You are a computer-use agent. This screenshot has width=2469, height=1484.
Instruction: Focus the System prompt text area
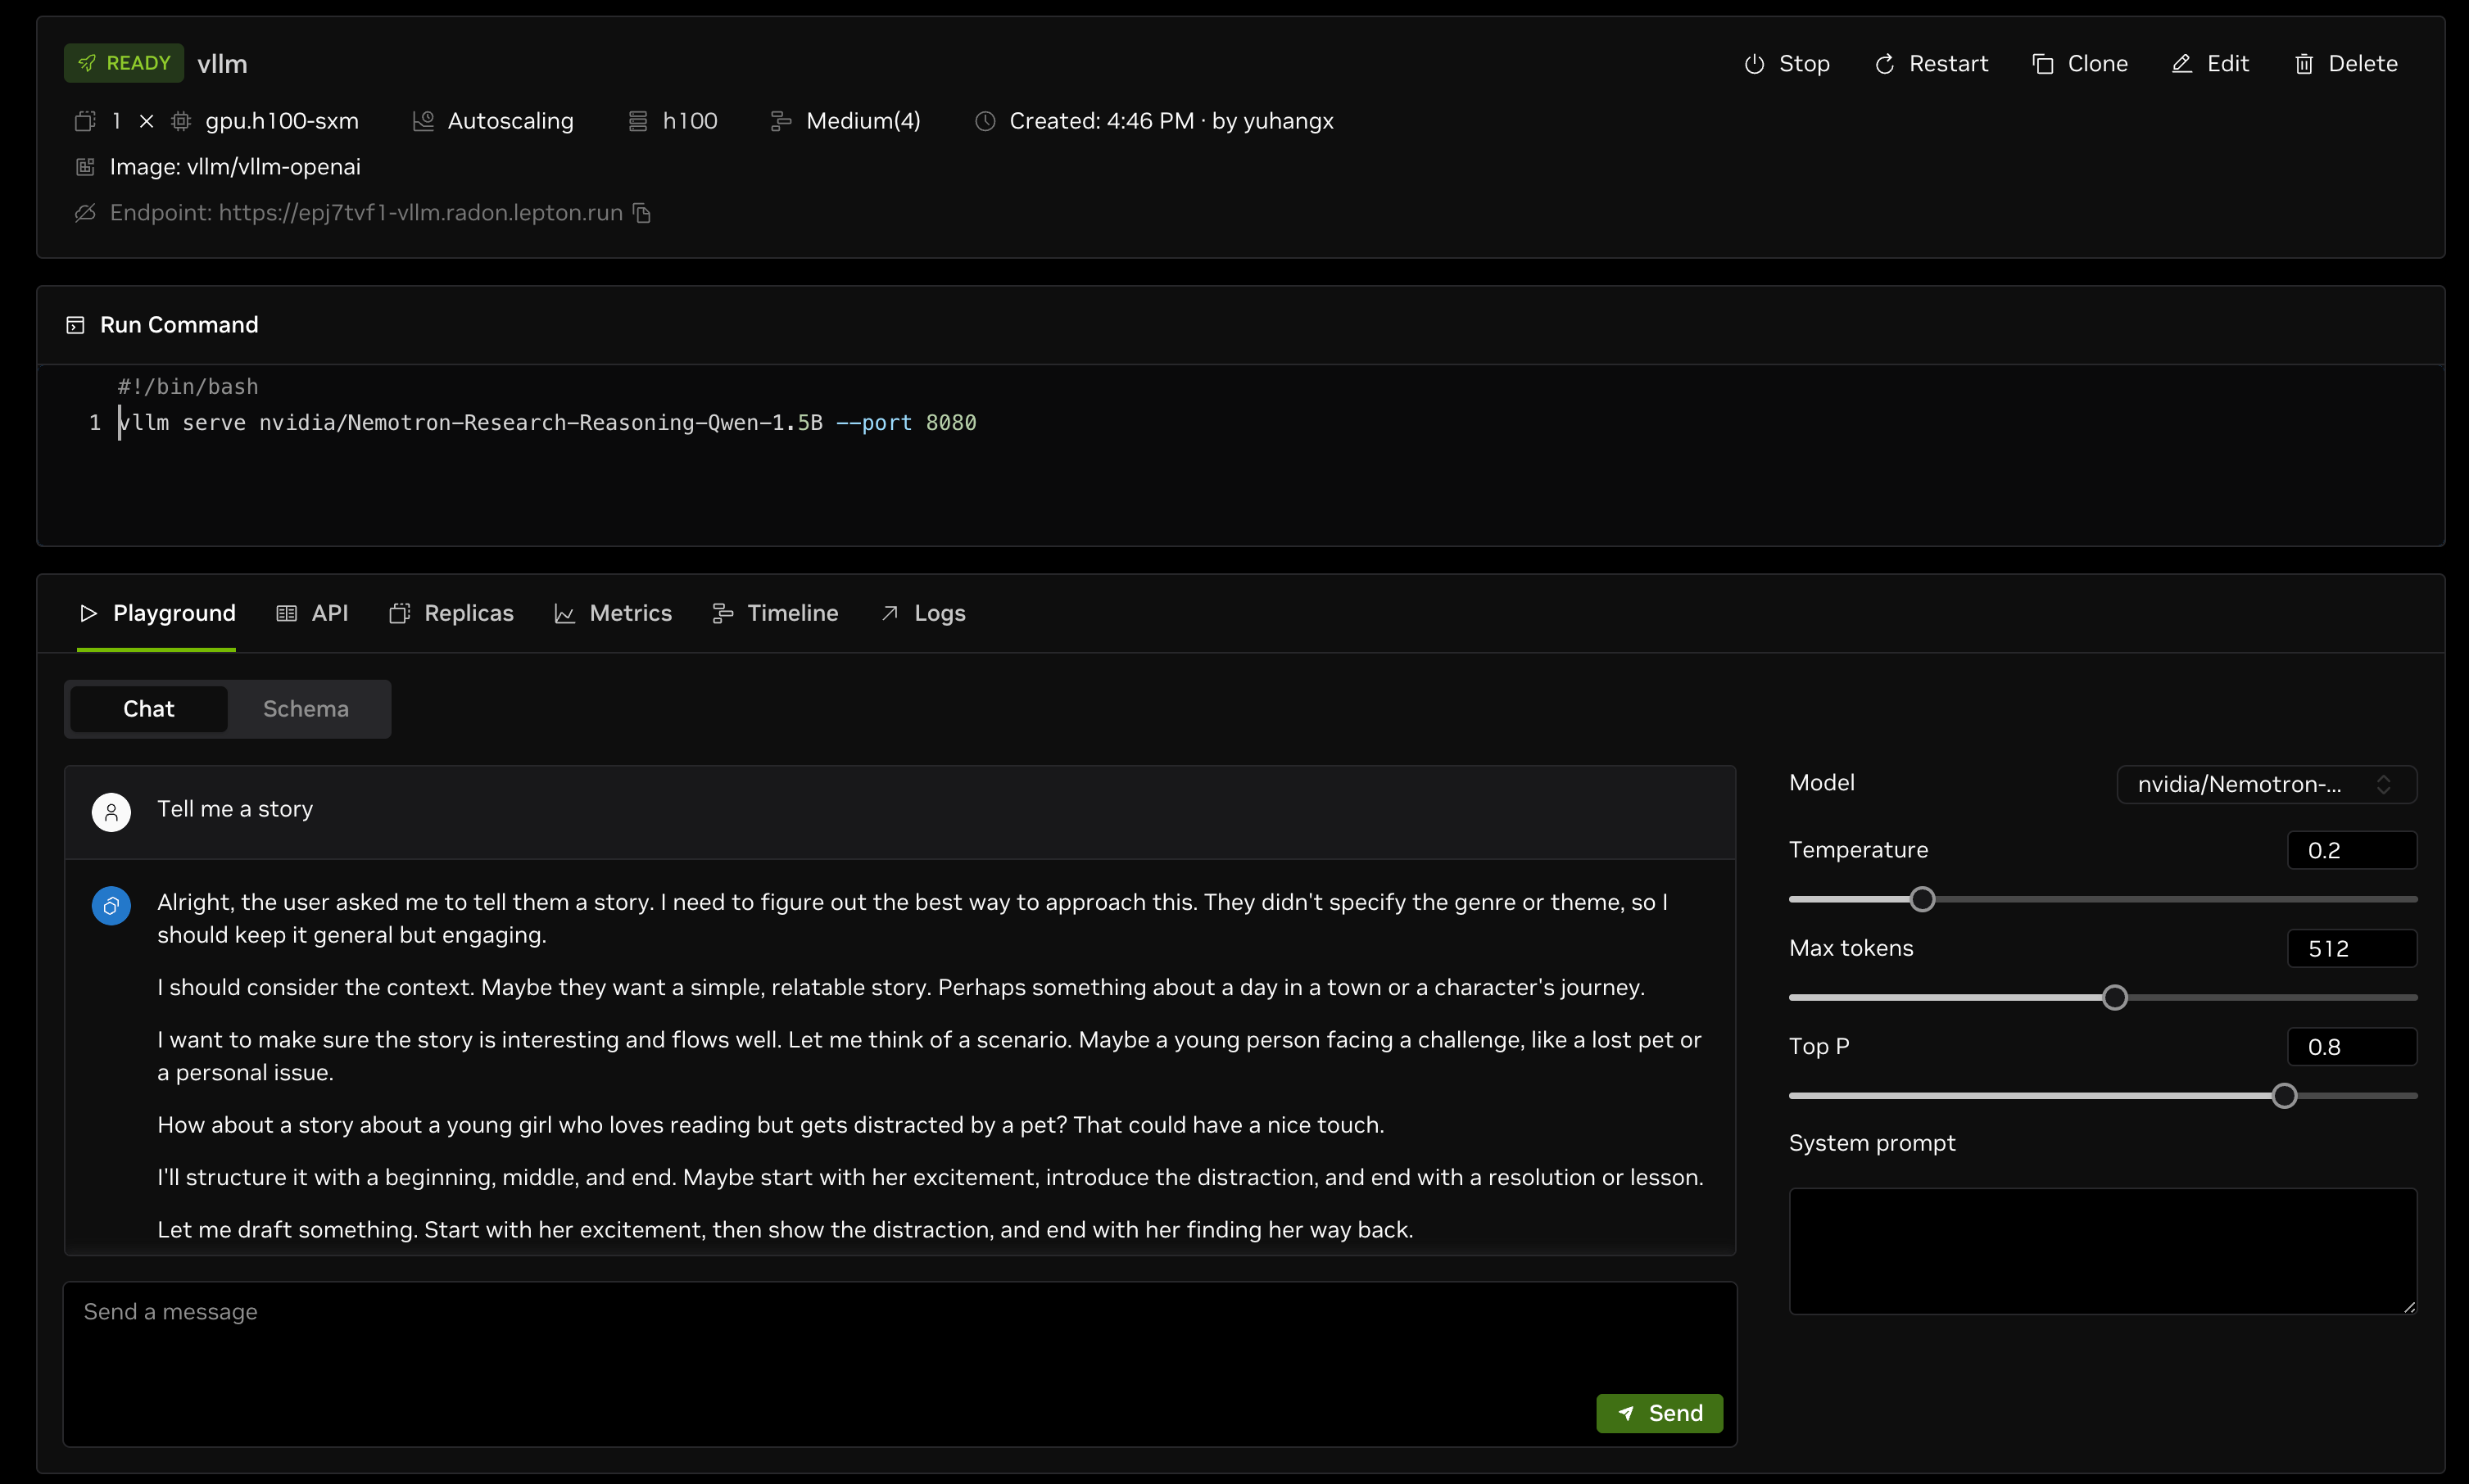2103,1251
